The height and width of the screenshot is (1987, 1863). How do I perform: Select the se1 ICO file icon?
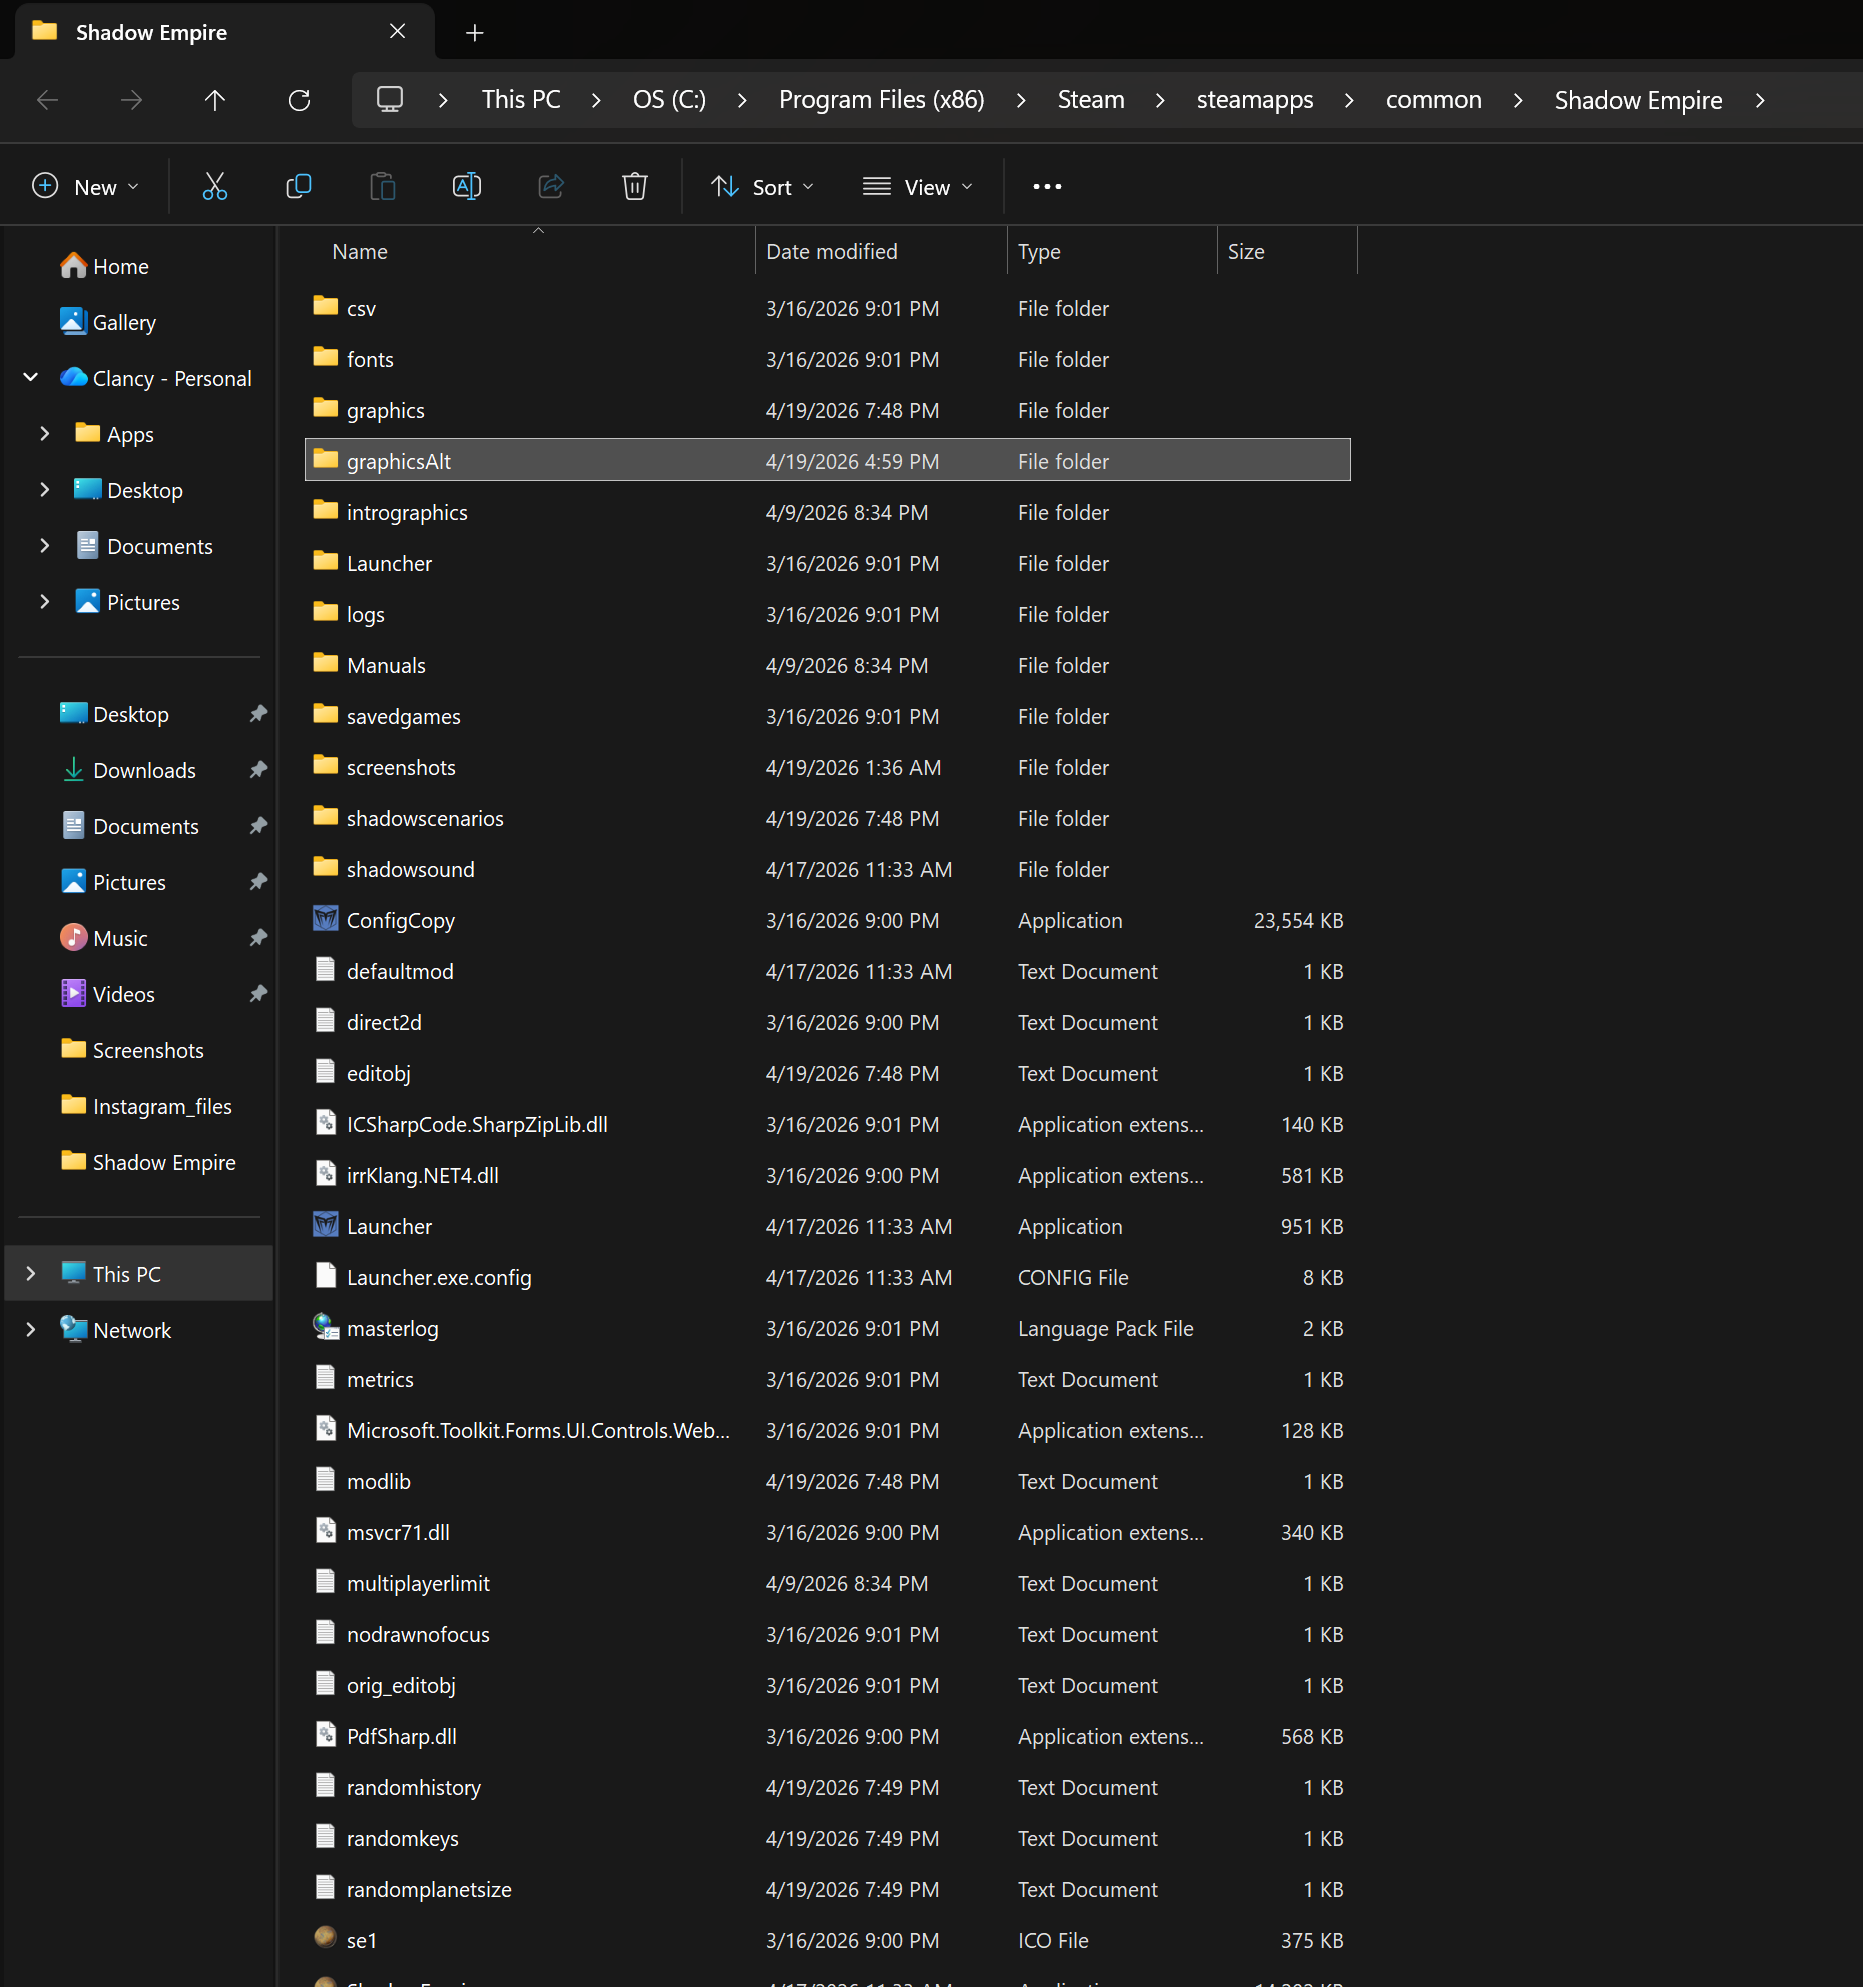(325, 1939)
